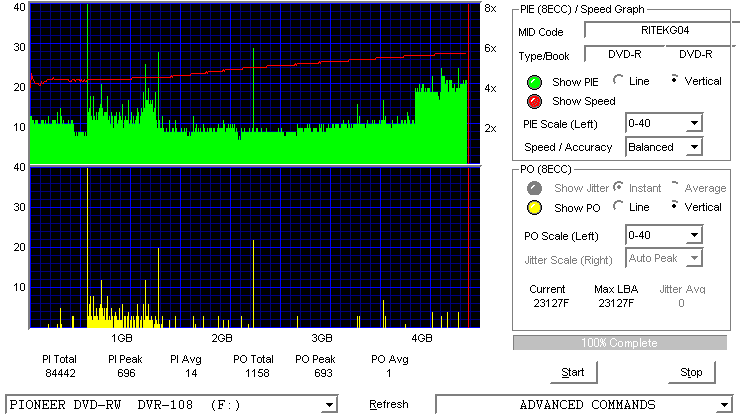Click the Jitter Avg value 0
This screenshot has height=420, width=742.
tap(681, 303)
